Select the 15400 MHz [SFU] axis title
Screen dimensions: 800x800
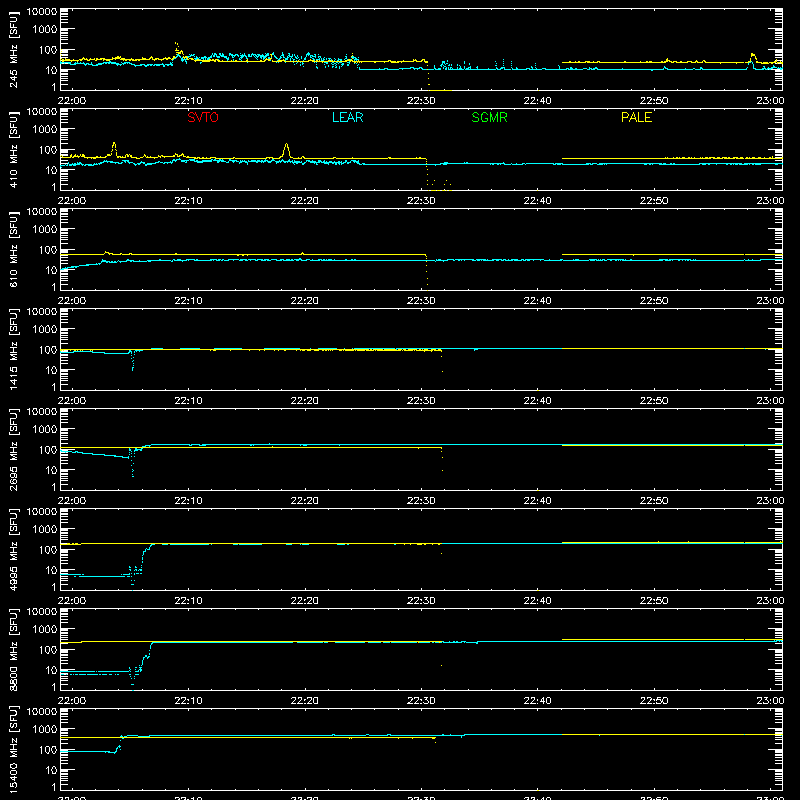pyautogui.click(x=14, y=749)
